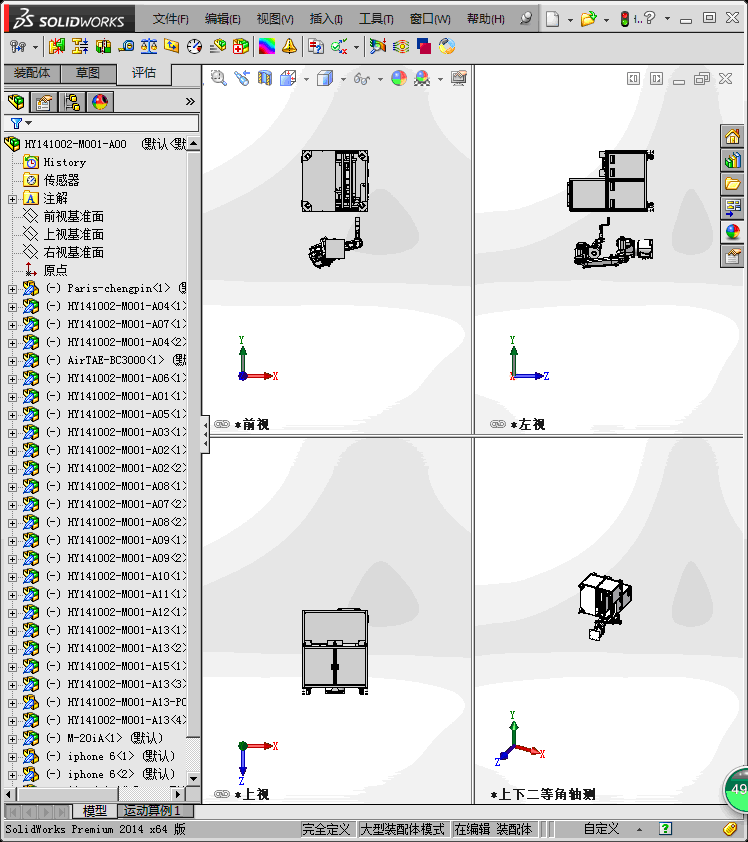Screen dimensions: 748x842
Task: Open the Custom Properties task pane
Action: 733,256
